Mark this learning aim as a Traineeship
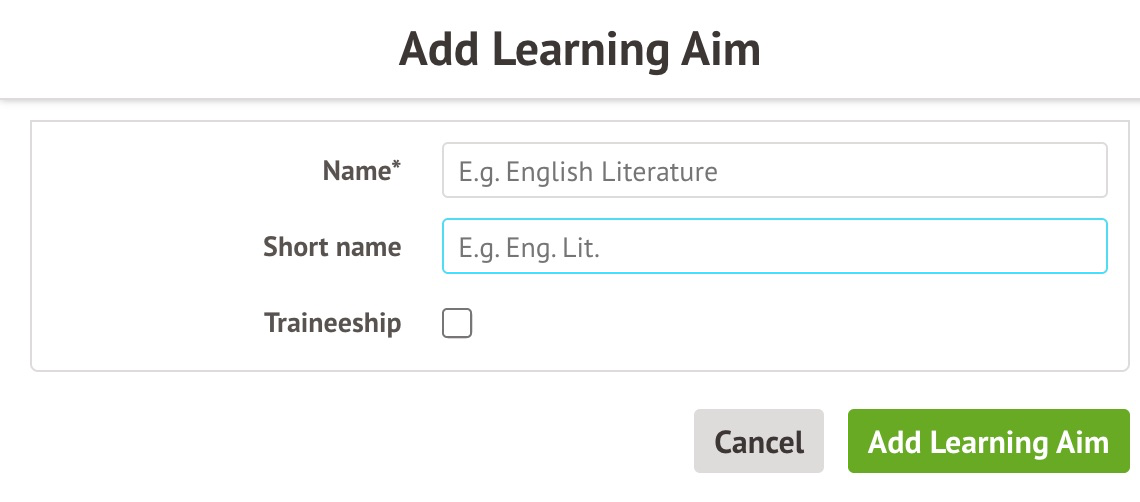The width and height of the screenshot is (1140, 502). point(457,324)
